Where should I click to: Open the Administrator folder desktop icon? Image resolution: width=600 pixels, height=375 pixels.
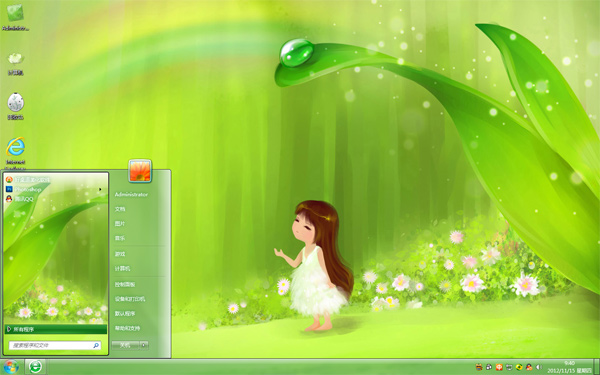coord(15,16)
